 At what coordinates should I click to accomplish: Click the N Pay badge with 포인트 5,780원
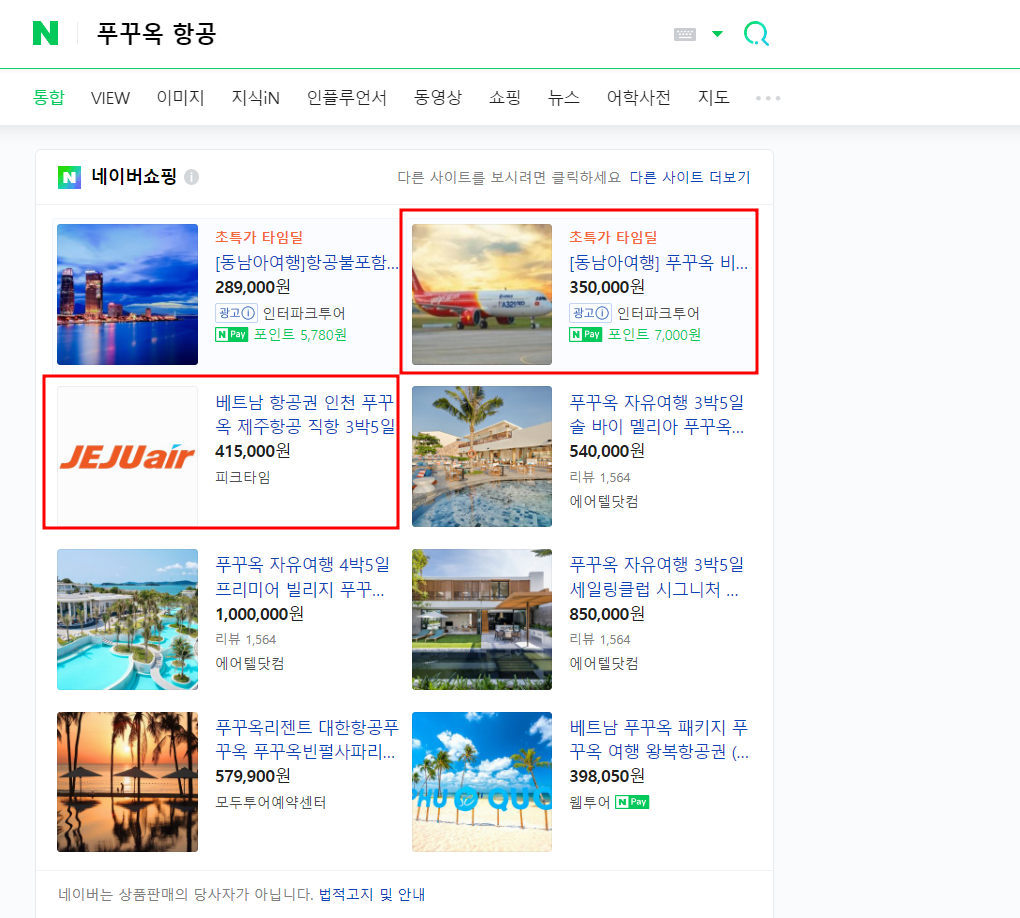pos(232,334)
